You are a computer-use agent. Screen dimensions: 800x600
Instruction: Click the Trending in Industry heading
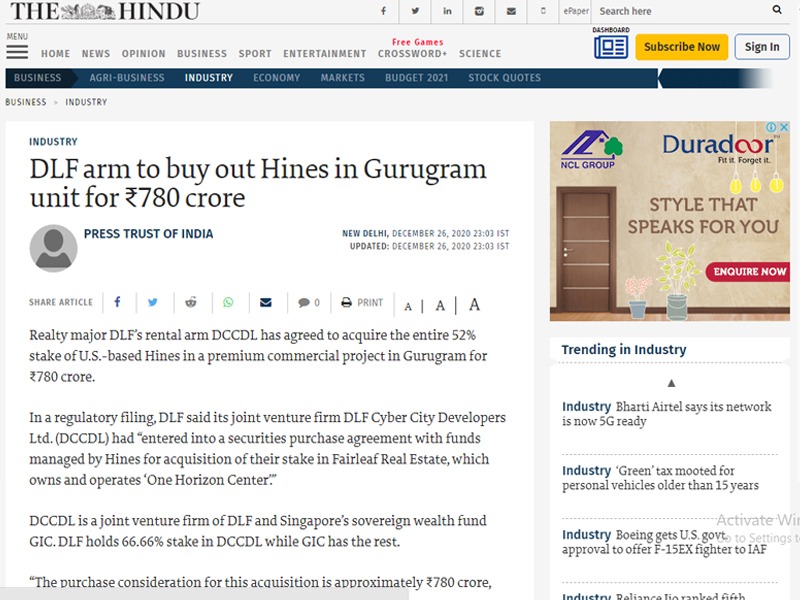point(624,349)
